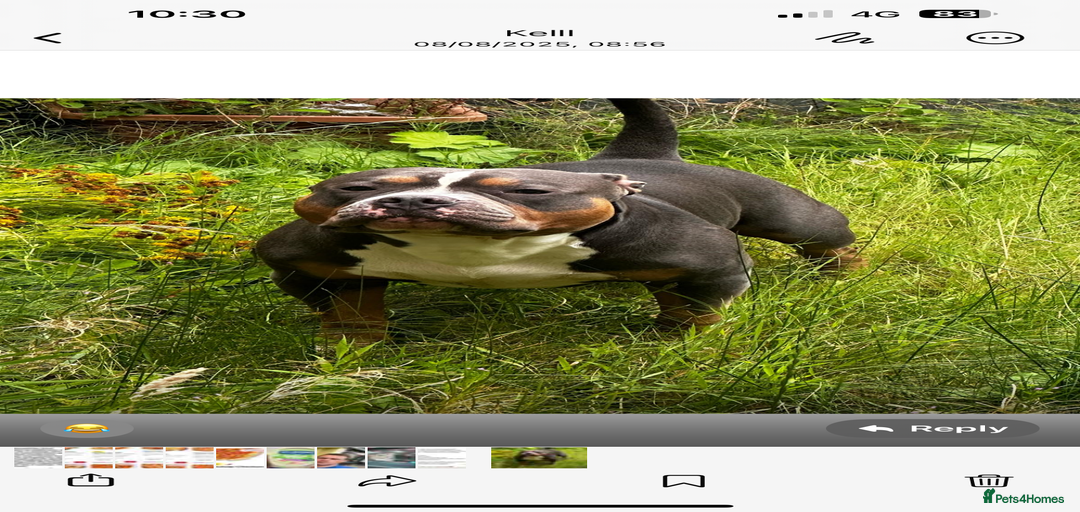
Task: Tap the bookmark icon
Action: coord(683,481)
